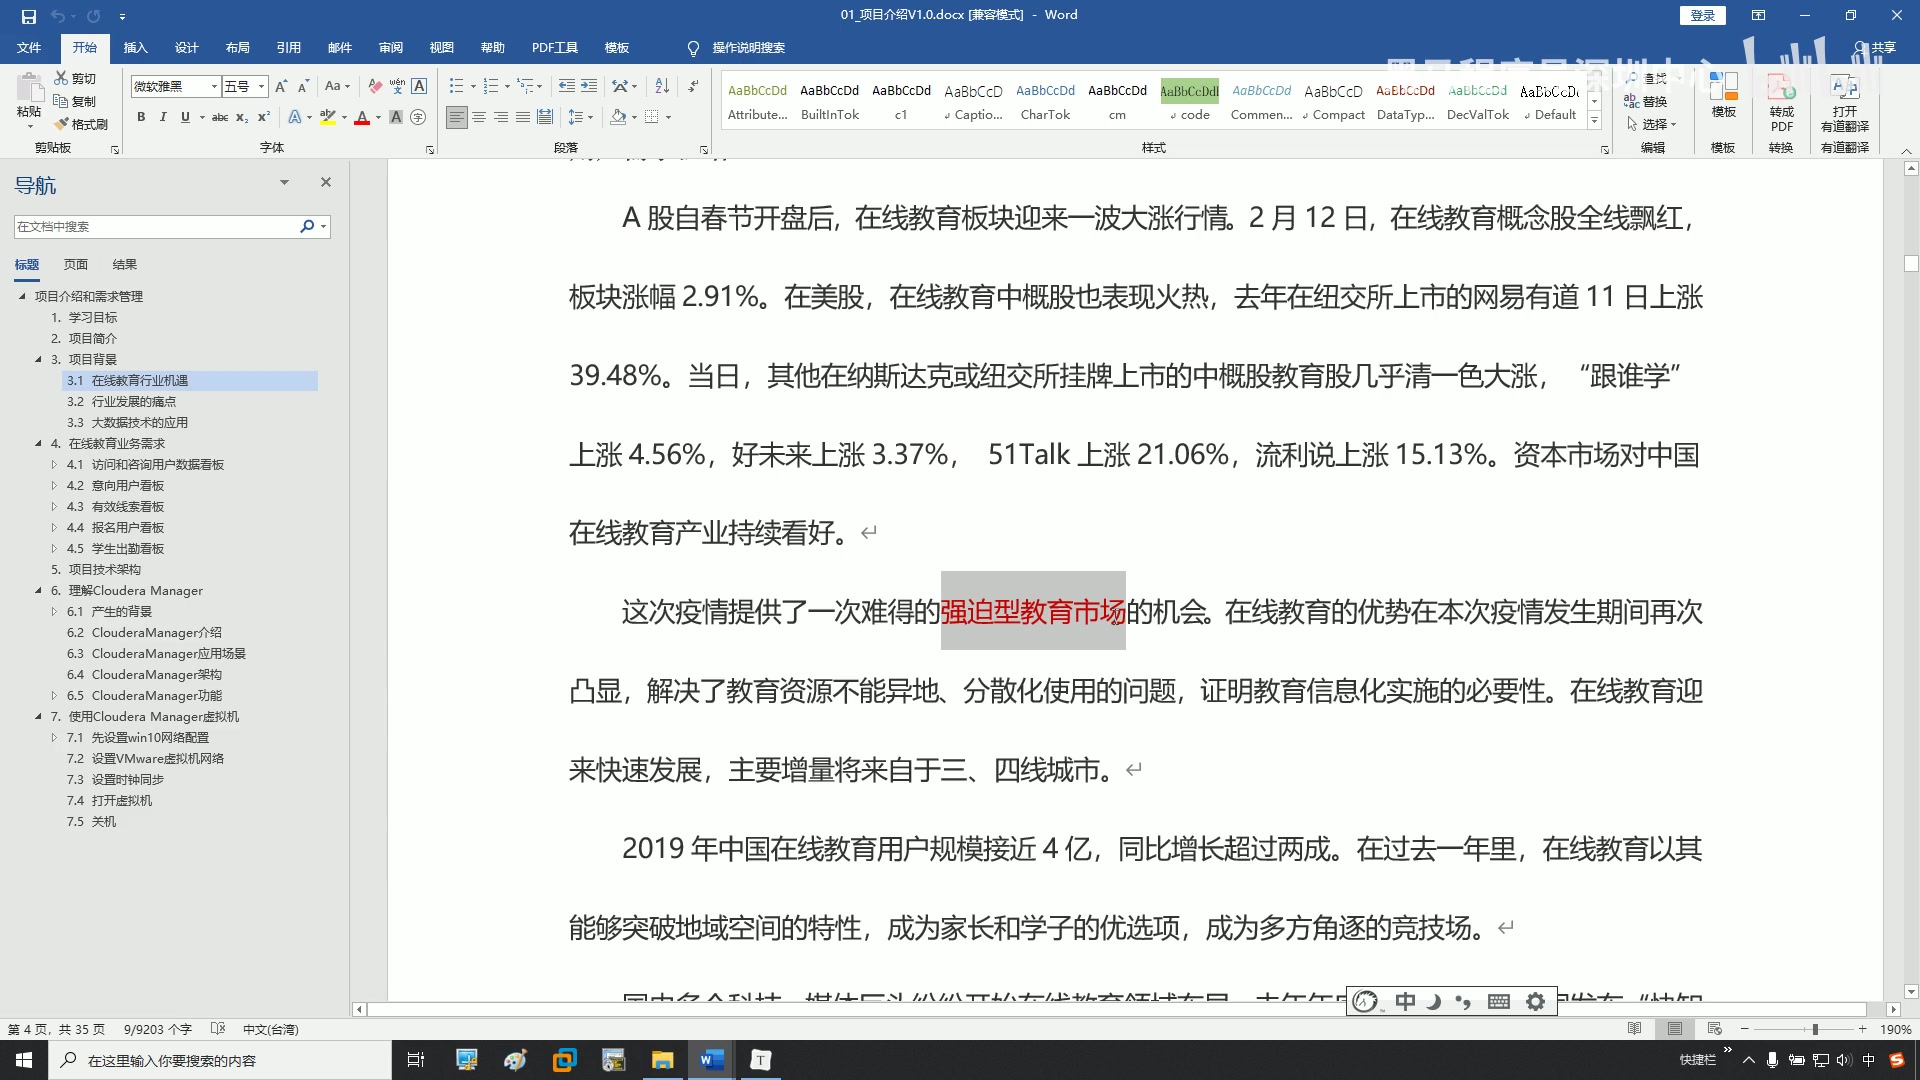Viewport: 1920px width, 1080px height.
Task: Set center paragraph alignment
Action: pyautogui.click(x=479, y=117)
